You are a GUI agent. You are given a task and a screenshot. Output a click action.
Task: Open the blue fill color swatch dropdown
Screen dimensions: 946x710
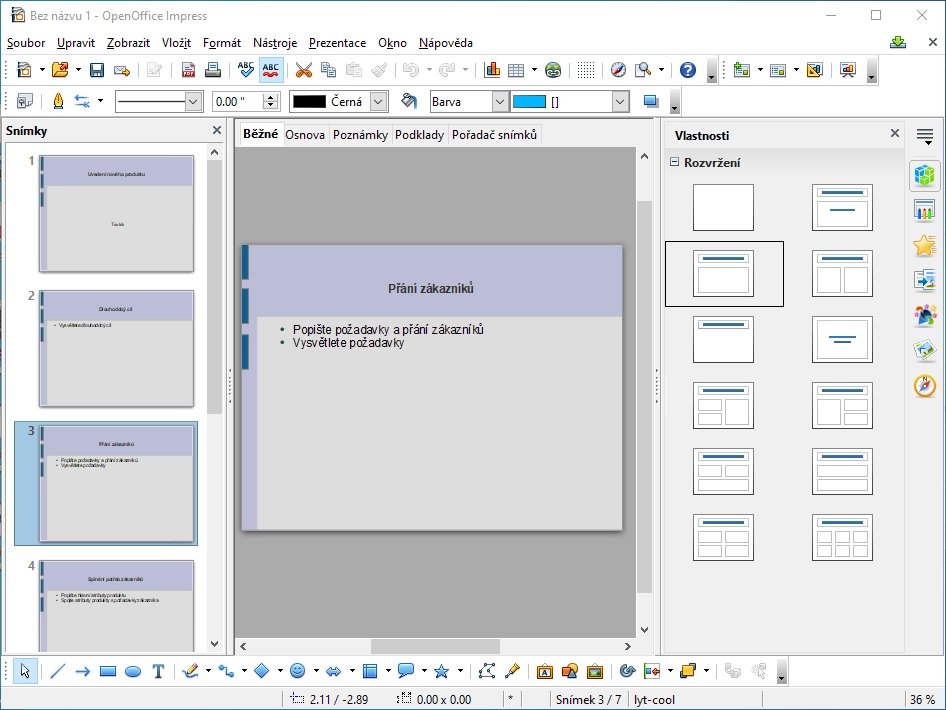click(x=619, y=101)
